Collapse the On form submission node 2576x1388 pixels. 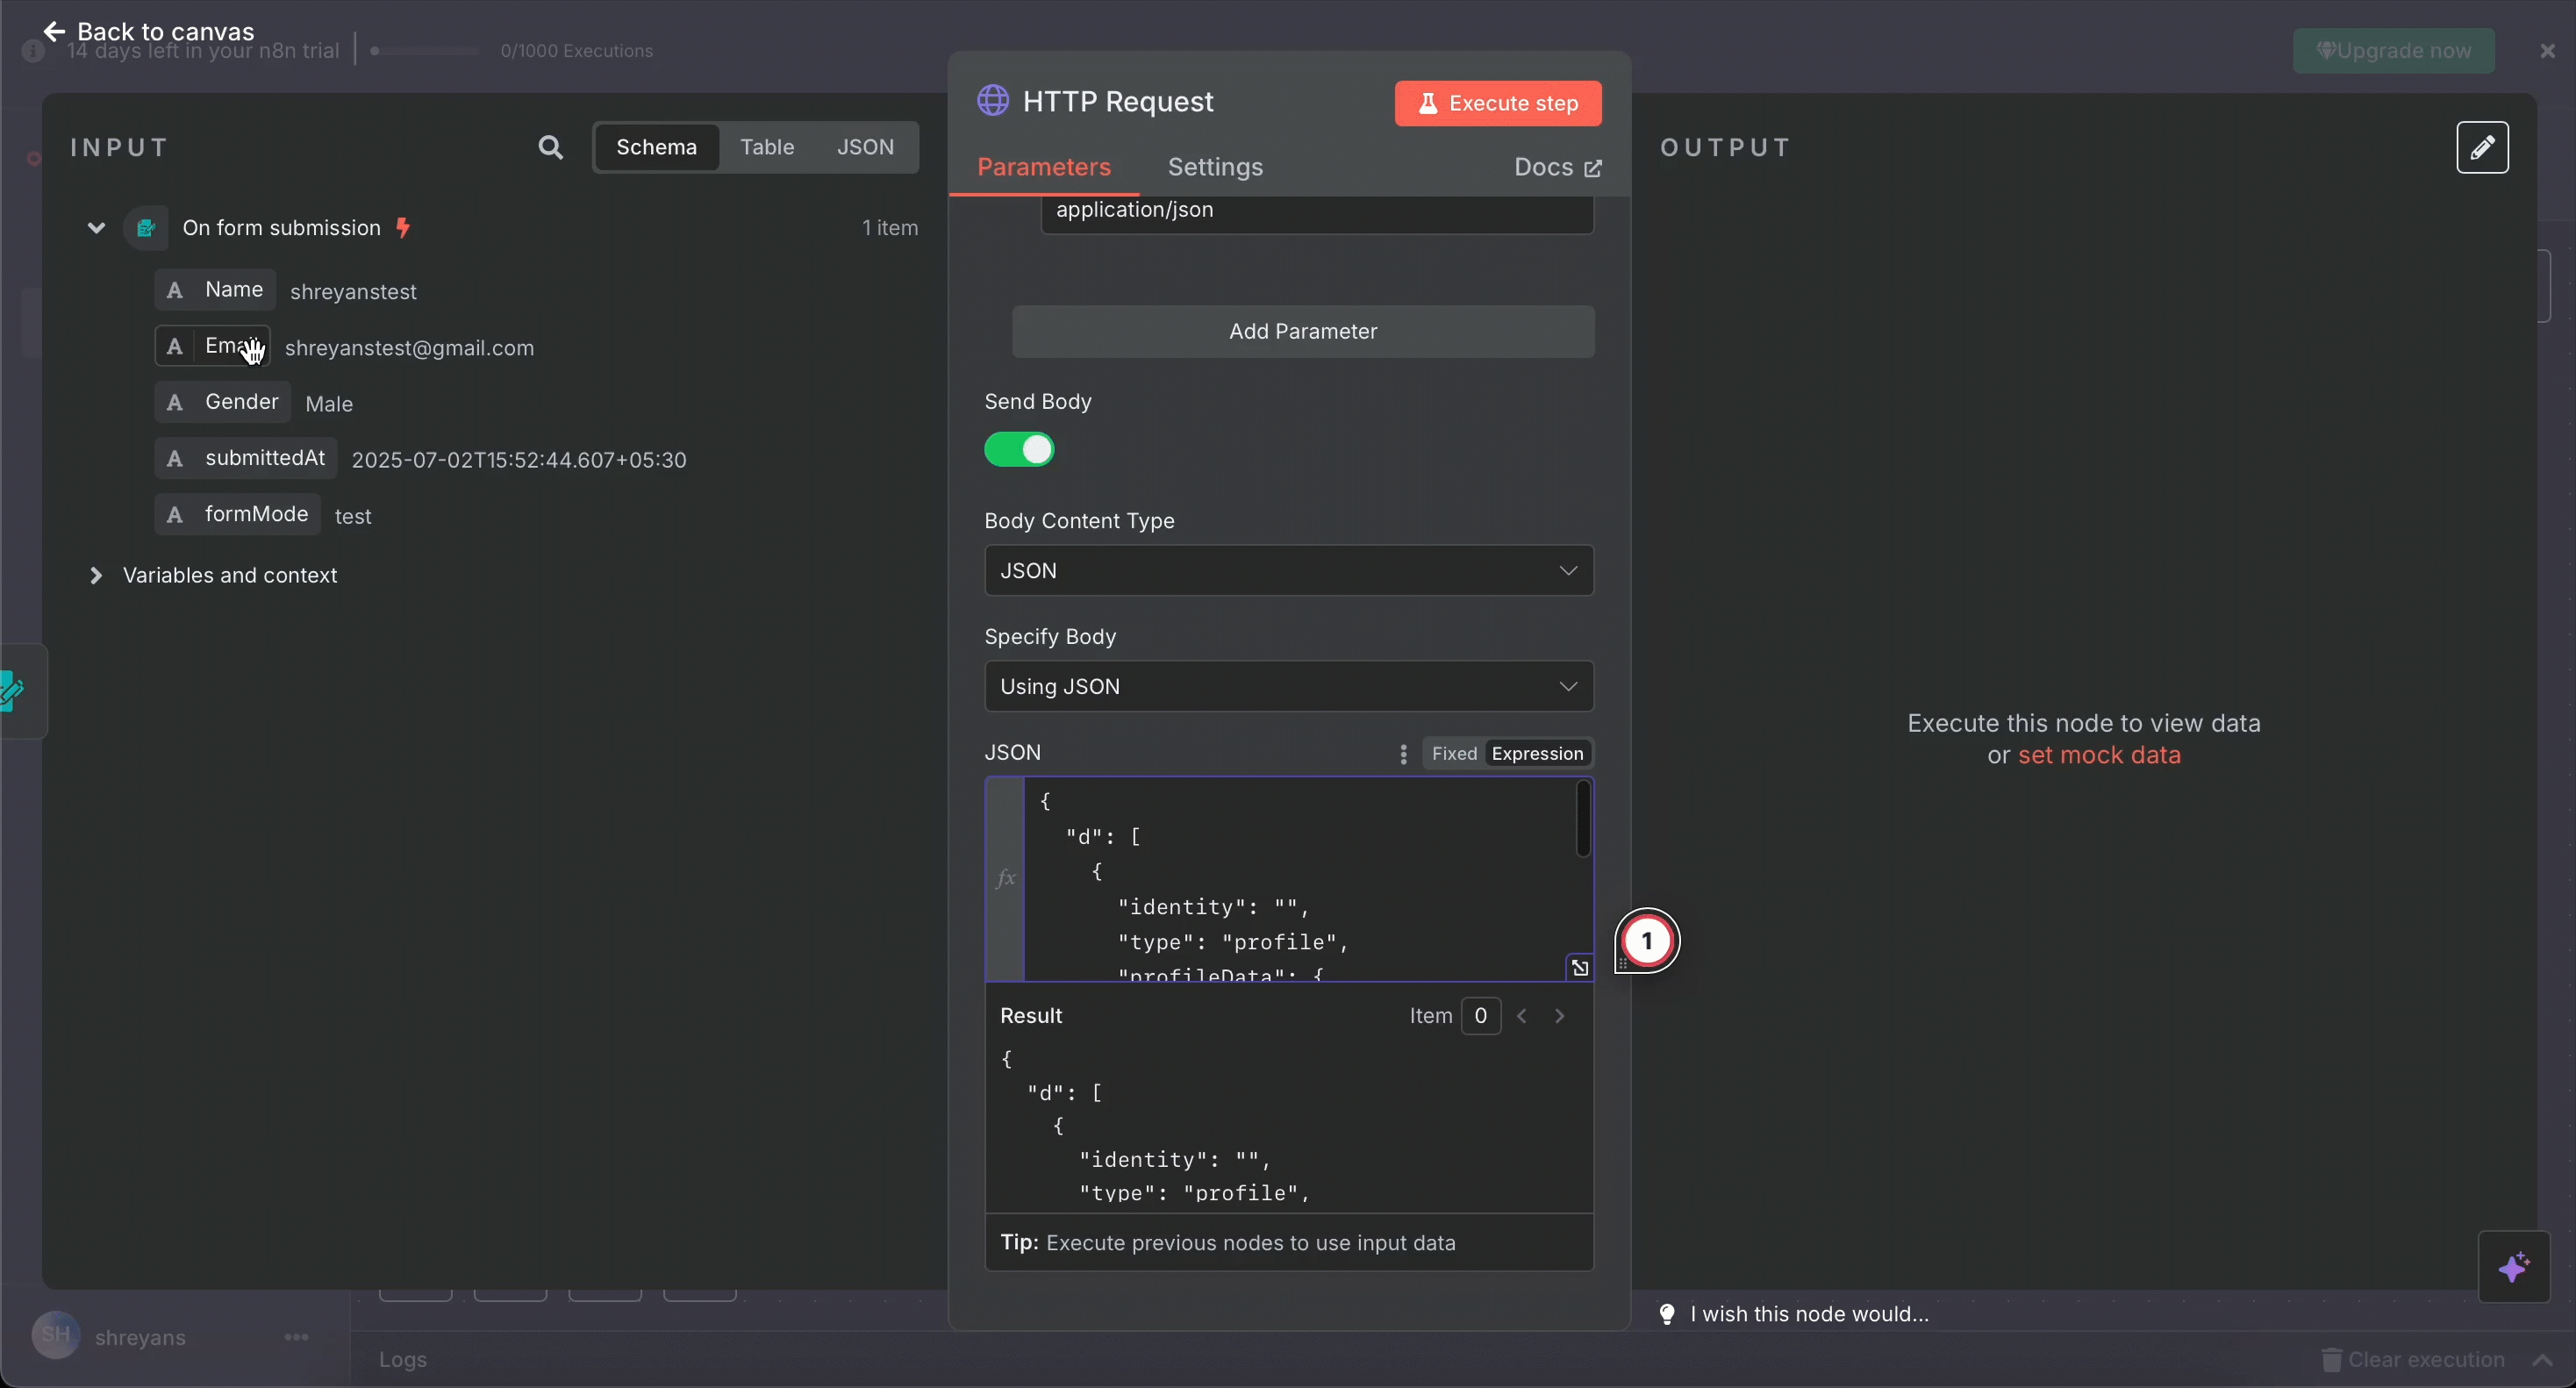pyautogui.click(x=96, y=228)
